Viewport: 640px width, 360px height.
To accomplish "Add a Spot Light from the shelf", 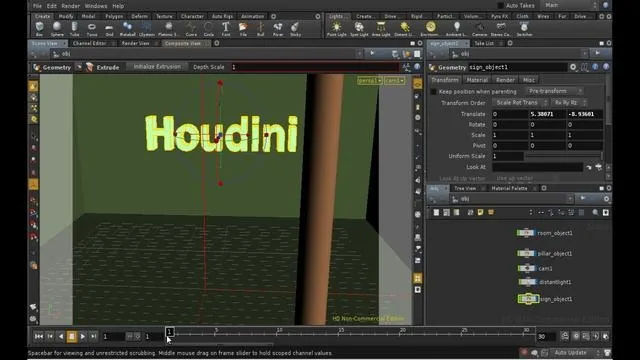I will [x=359, y=29].
